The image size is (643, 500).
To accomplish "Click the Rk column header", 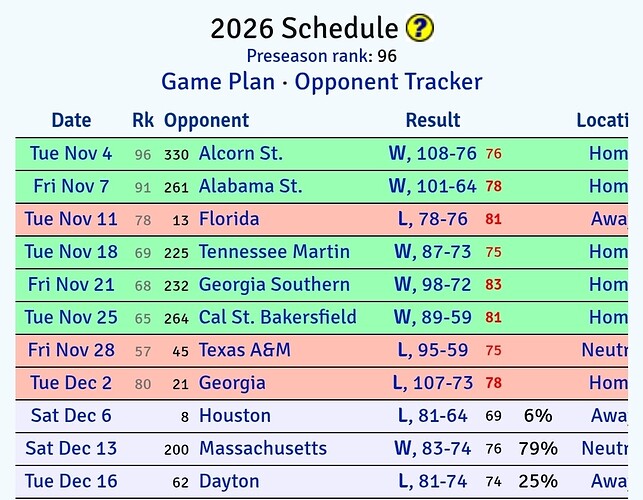I will point(143,120).
